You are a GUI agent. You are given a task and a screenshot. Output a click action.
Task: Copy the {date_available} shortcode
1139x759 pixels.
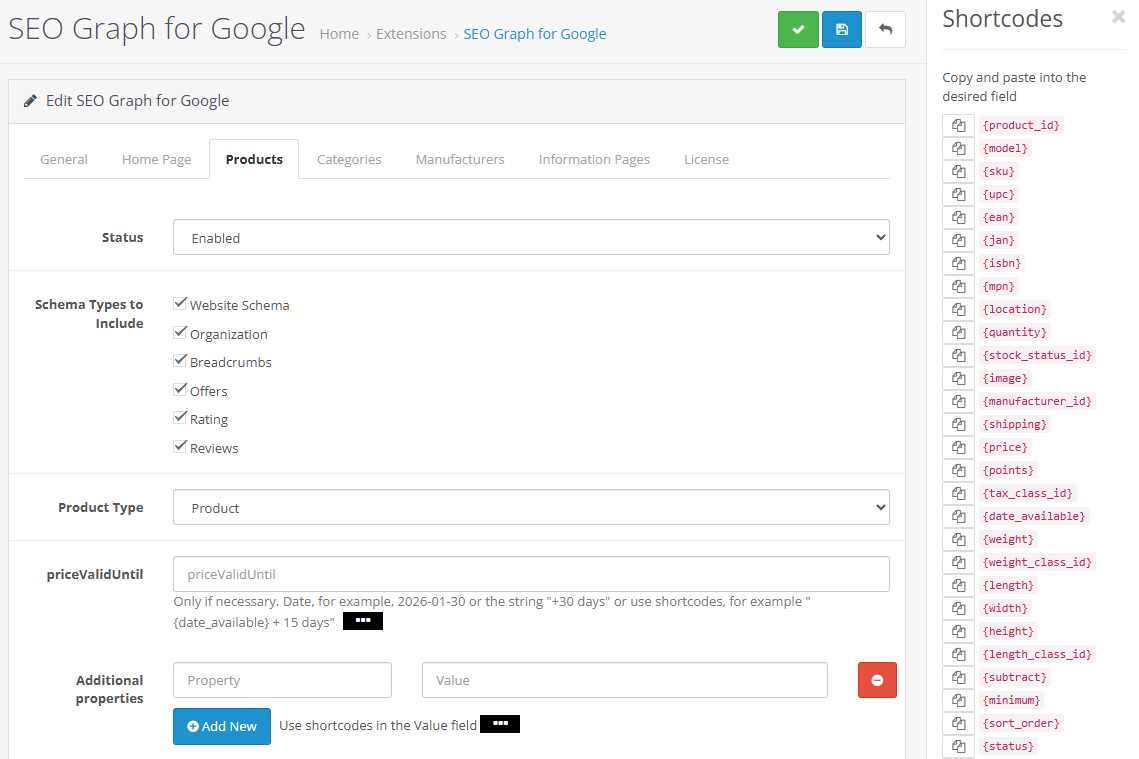[x=958, y=516]
